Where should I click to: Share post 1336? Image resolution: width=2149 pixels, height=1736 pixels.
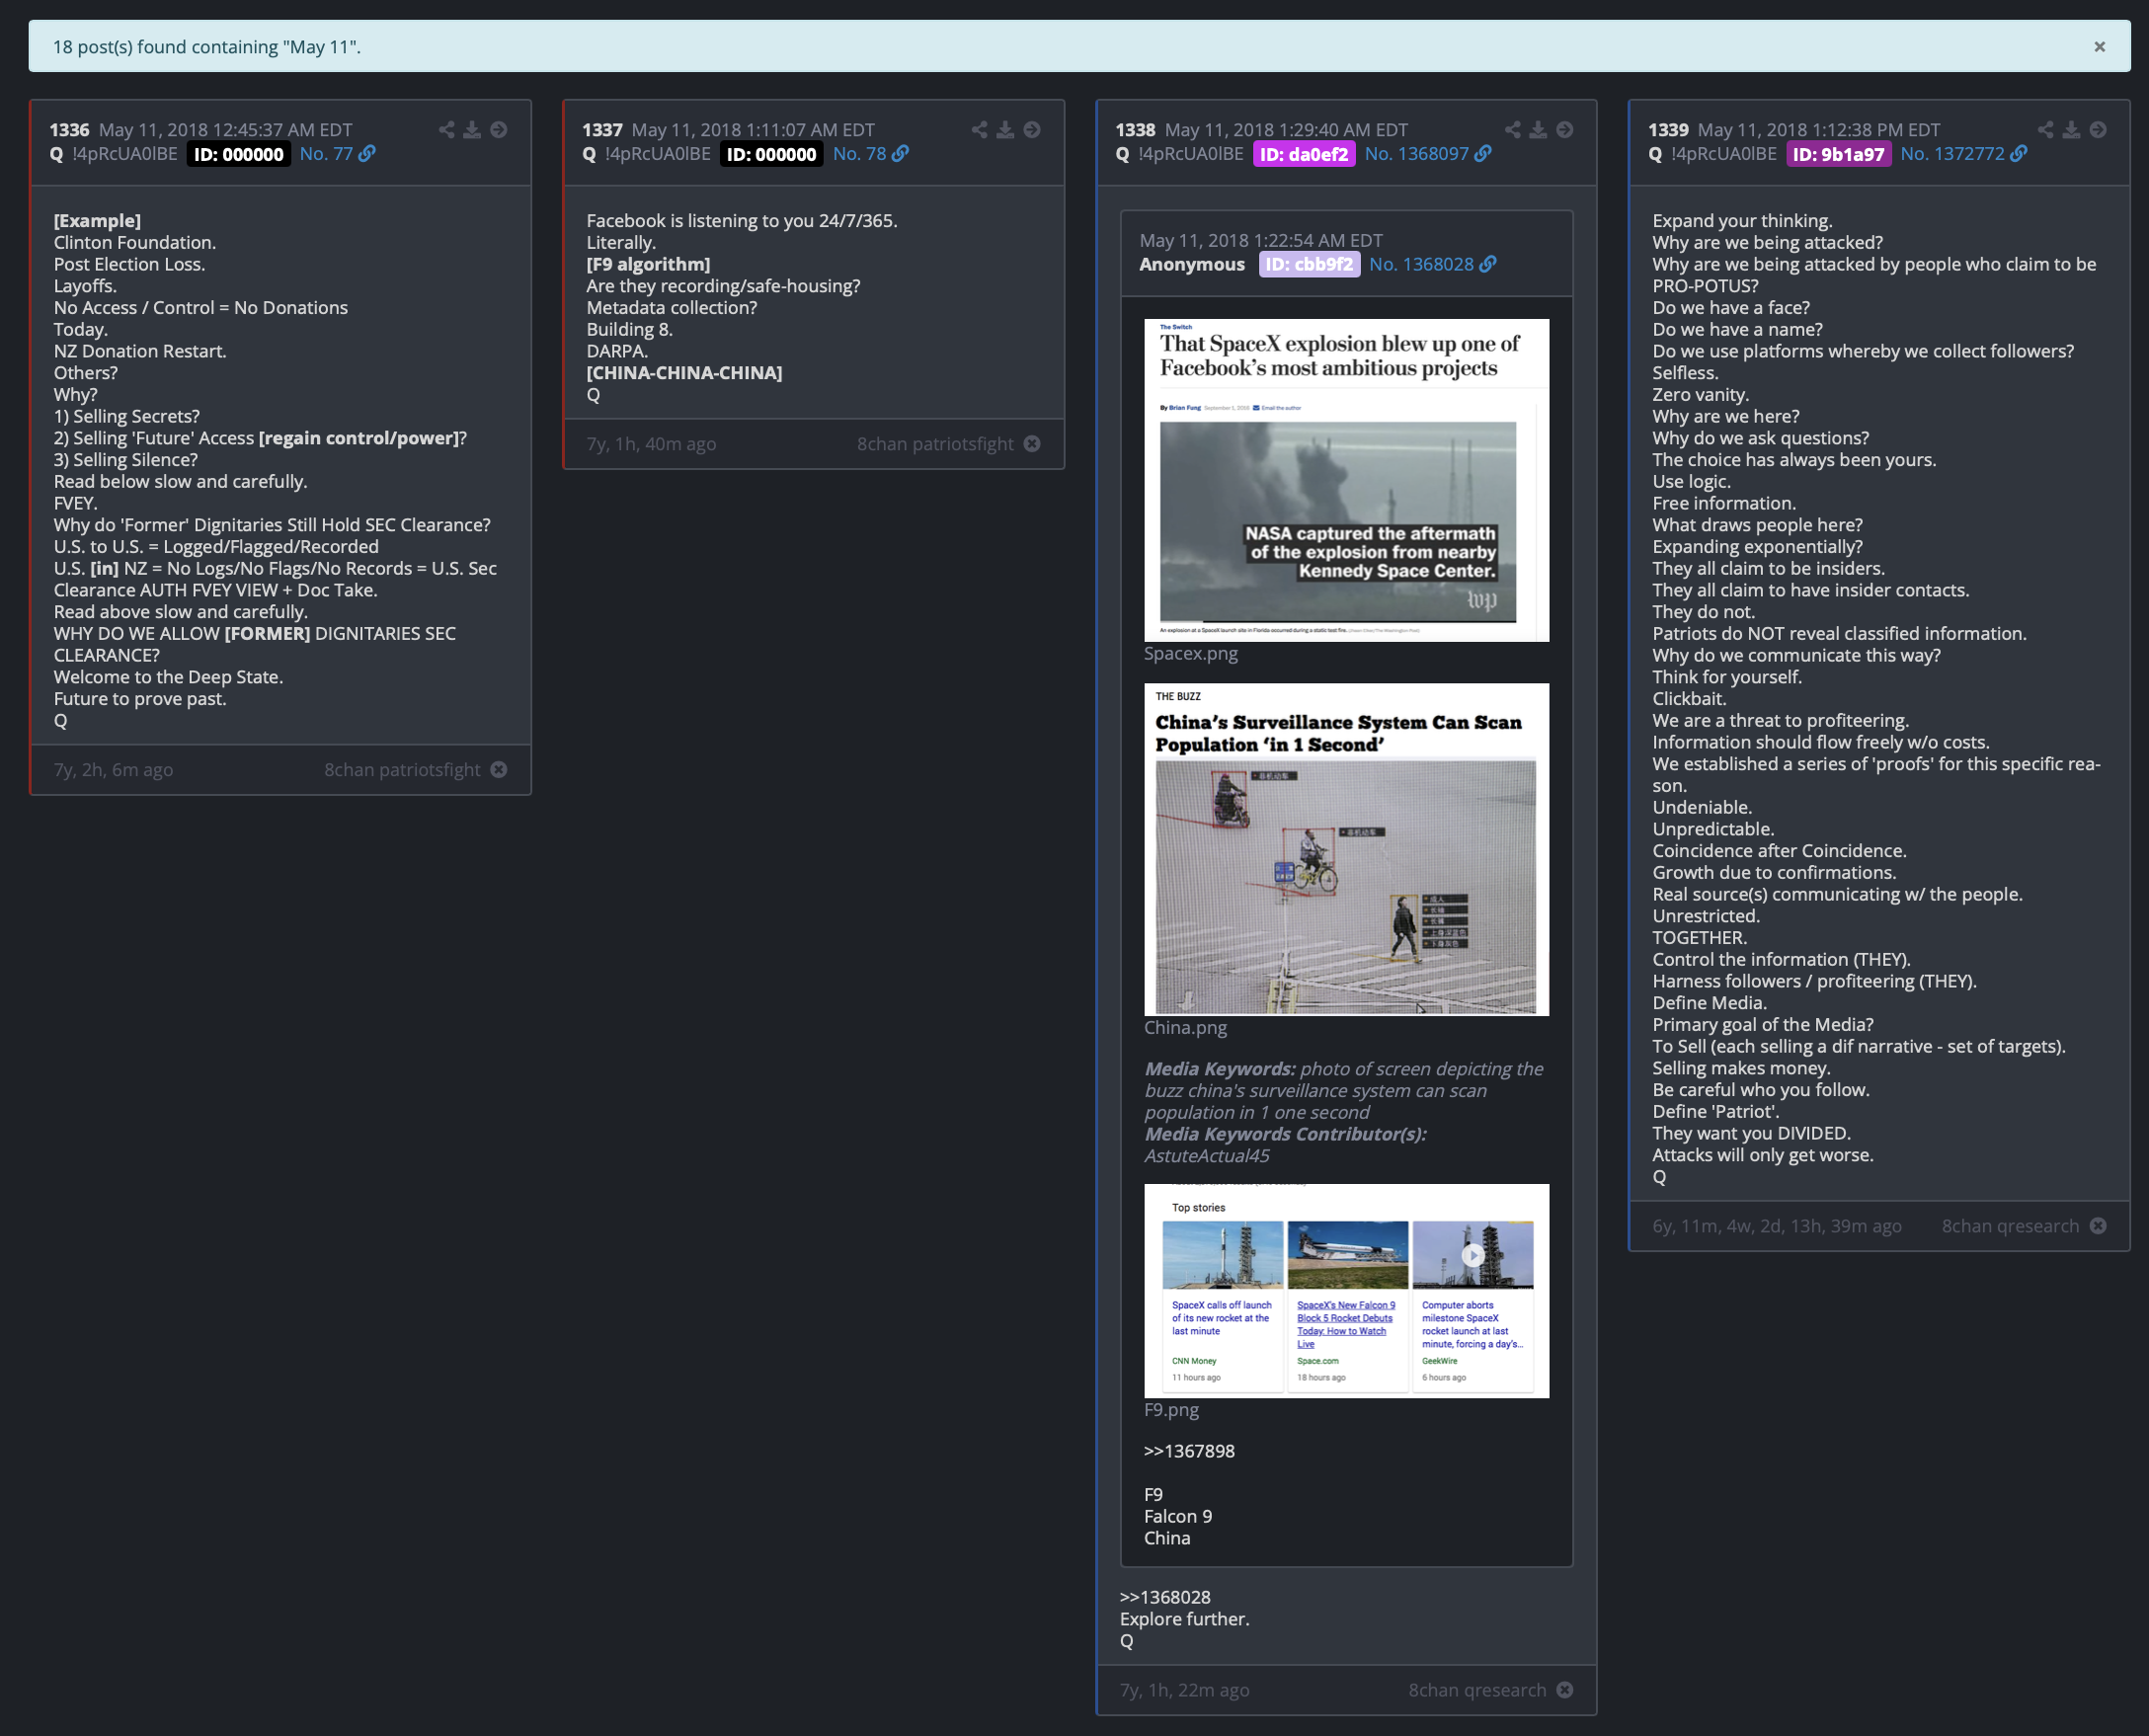point(447,130)
